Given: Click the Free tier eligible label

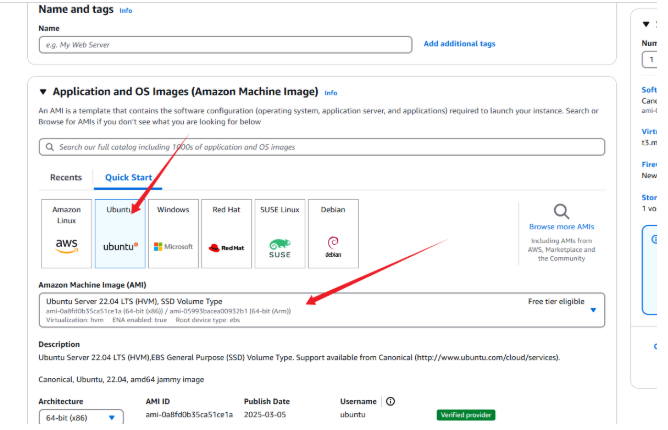Looking at the screenshot, I should click(x=556, y=301).
